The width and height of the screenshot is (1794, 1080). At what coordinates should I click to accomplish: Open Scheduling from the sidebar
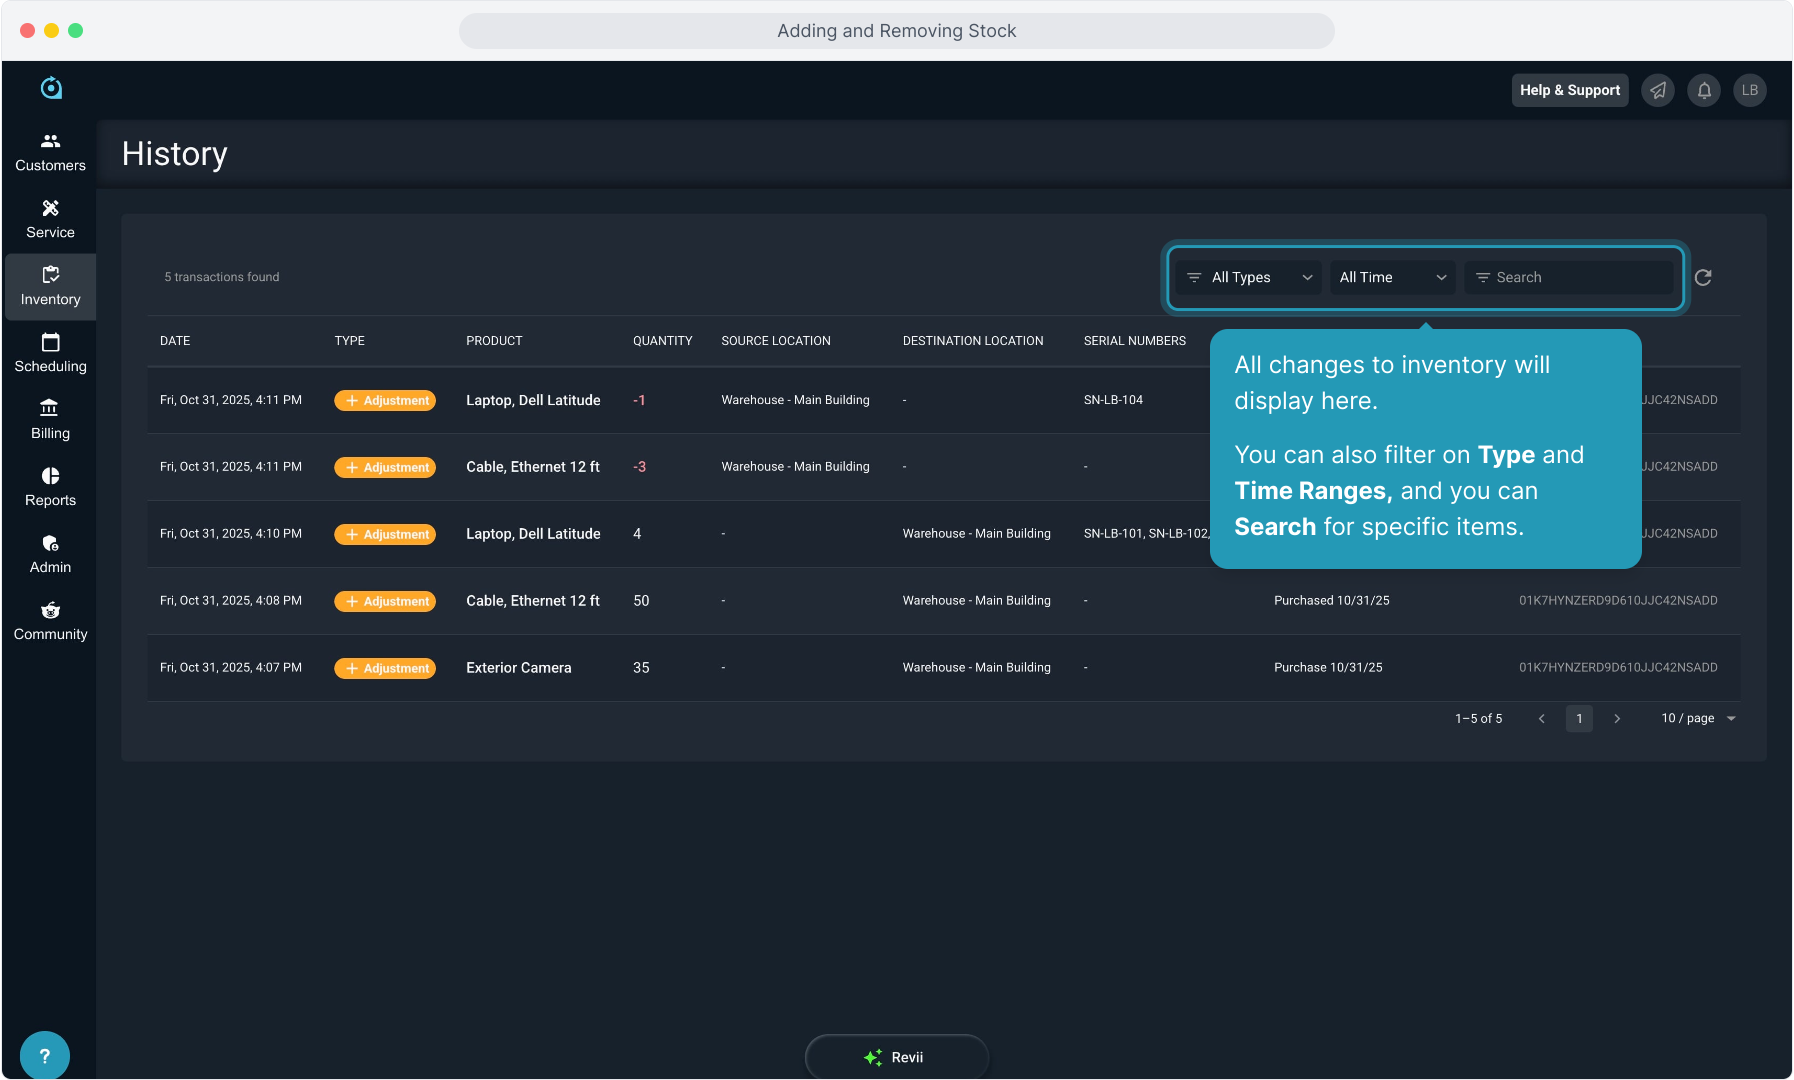(50, 353)
